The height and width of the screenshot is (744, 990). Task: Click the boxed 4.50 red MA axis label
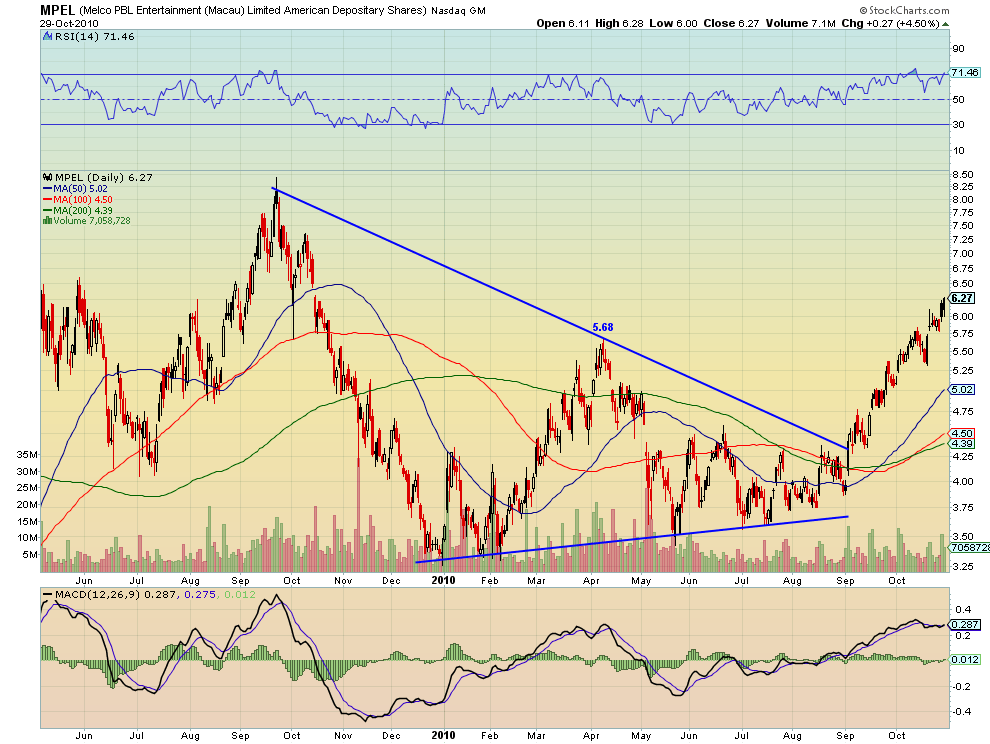click(962, 433)
